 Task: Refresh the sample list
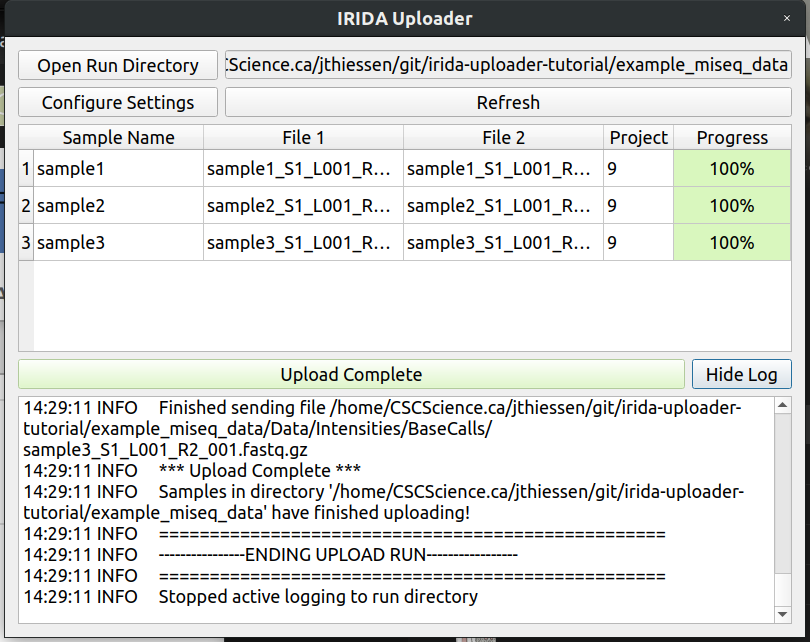(508, 102)
